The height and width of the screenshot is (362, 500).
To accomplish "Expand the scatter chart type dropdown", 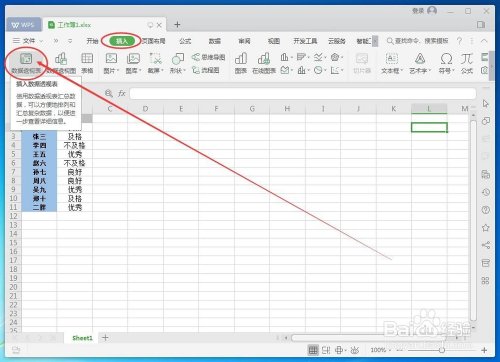I will click(x=342, y=70).
